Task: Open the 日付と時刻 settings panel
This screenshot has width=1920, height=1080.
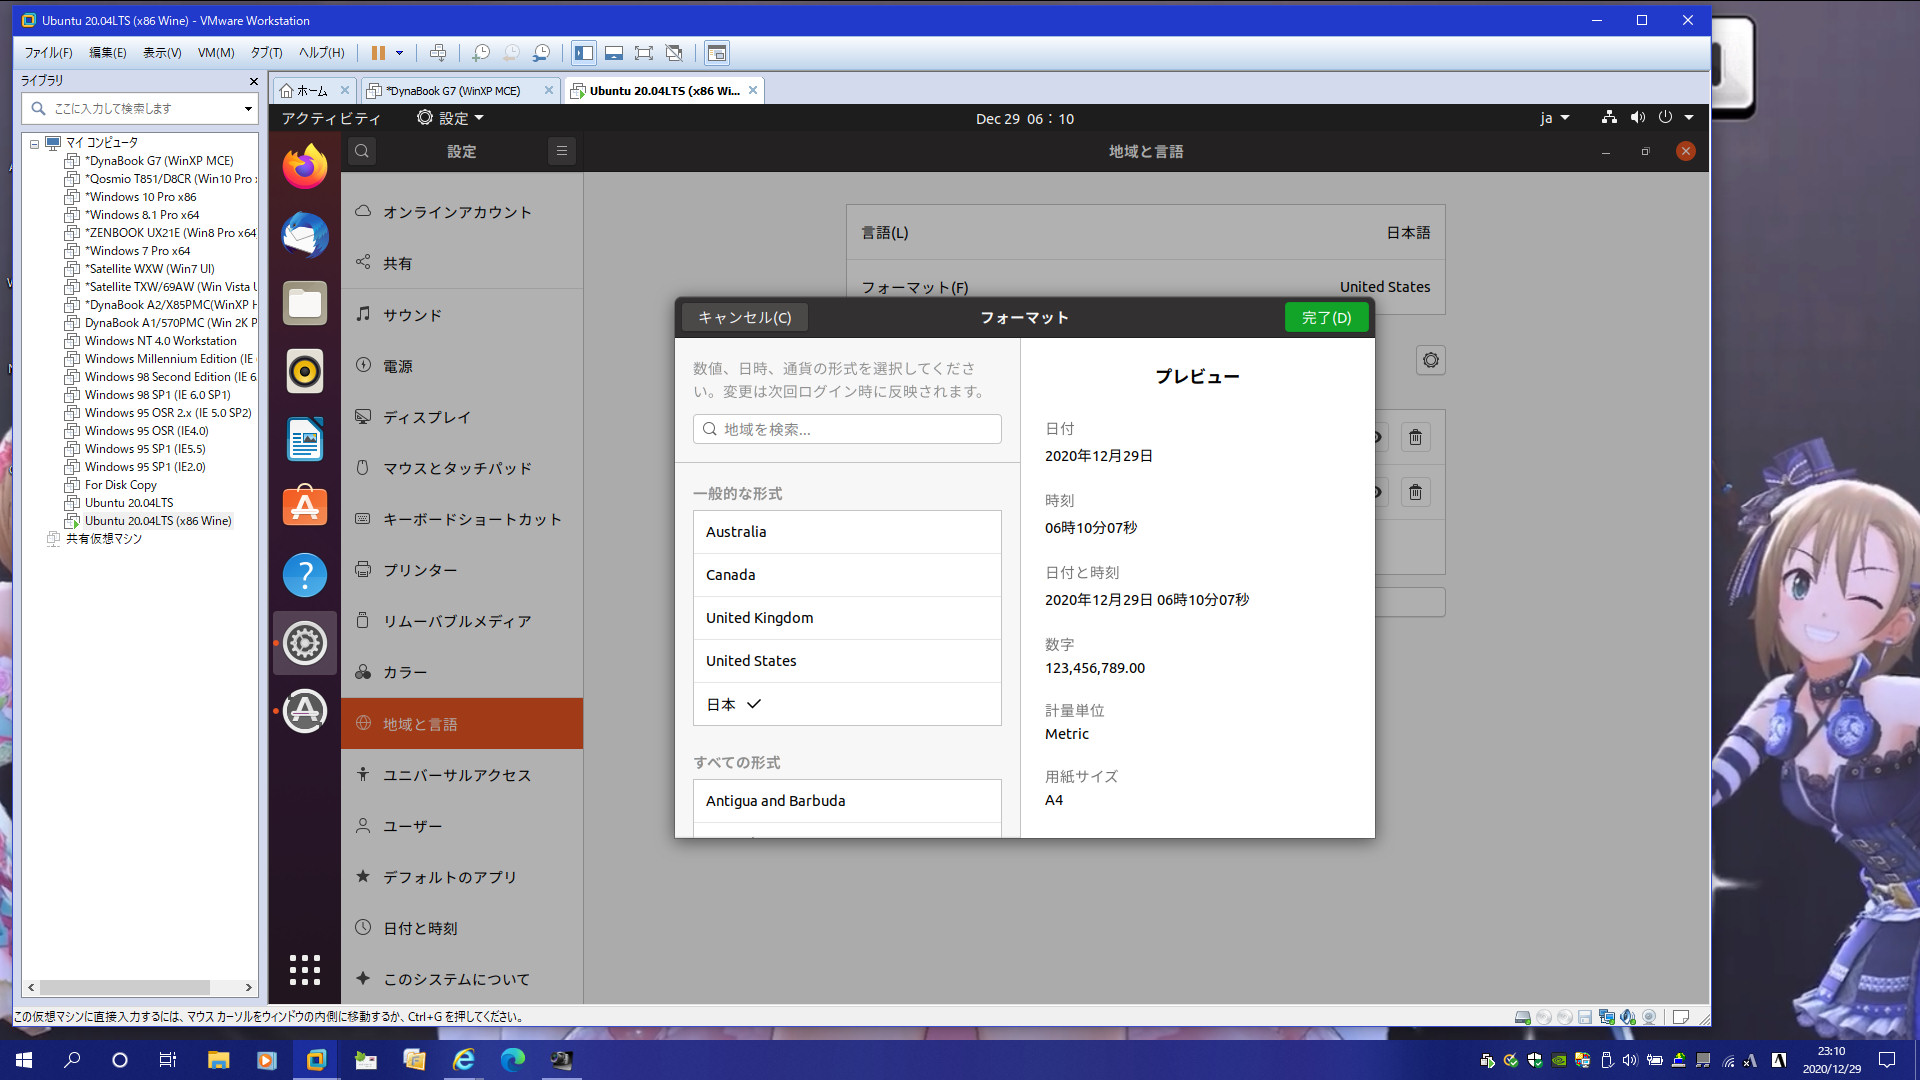Action: point(462,928)
